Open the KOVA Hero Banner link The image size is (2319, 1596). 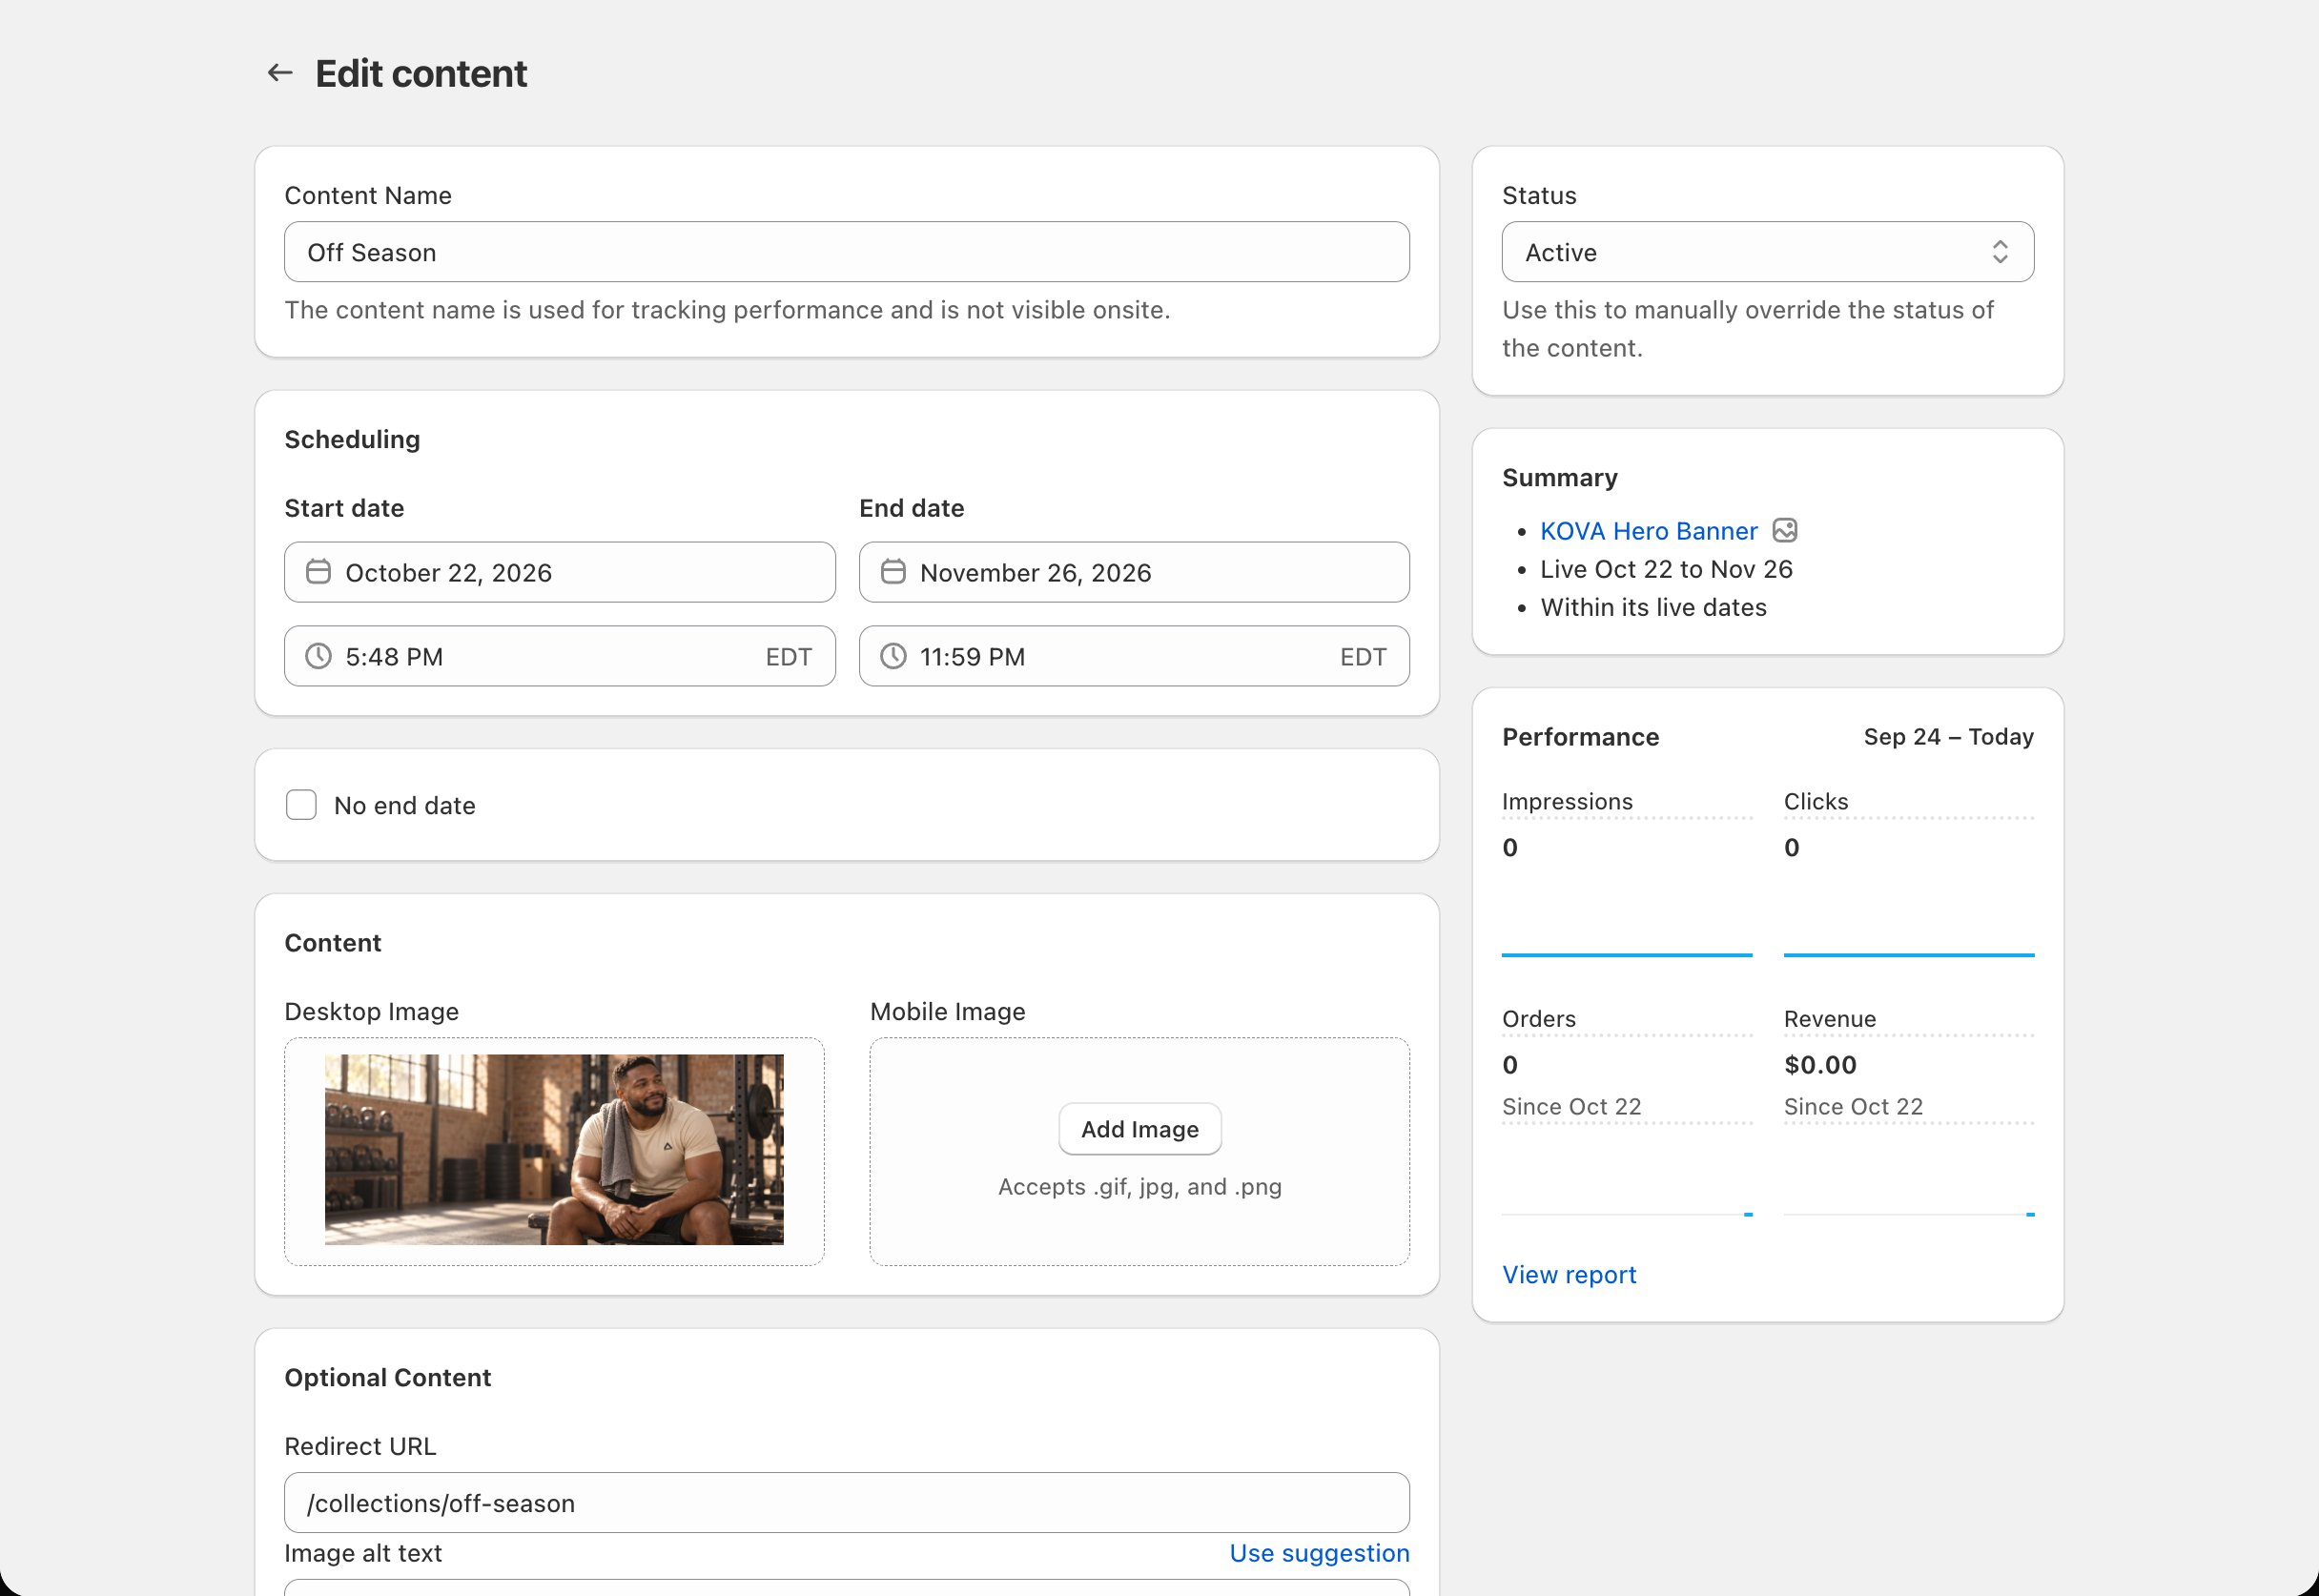1648,531
